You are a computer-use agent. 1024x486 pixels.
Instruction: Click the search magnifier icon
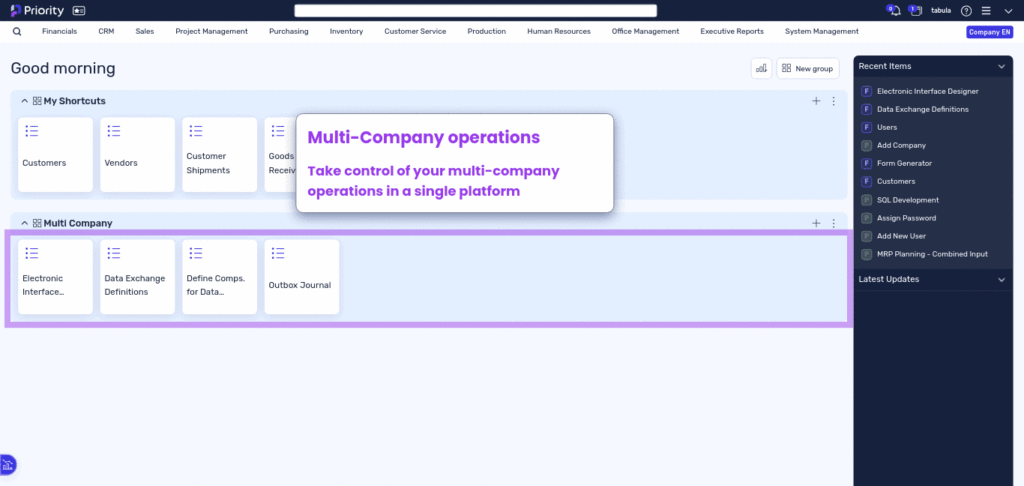tap(17, 31)
